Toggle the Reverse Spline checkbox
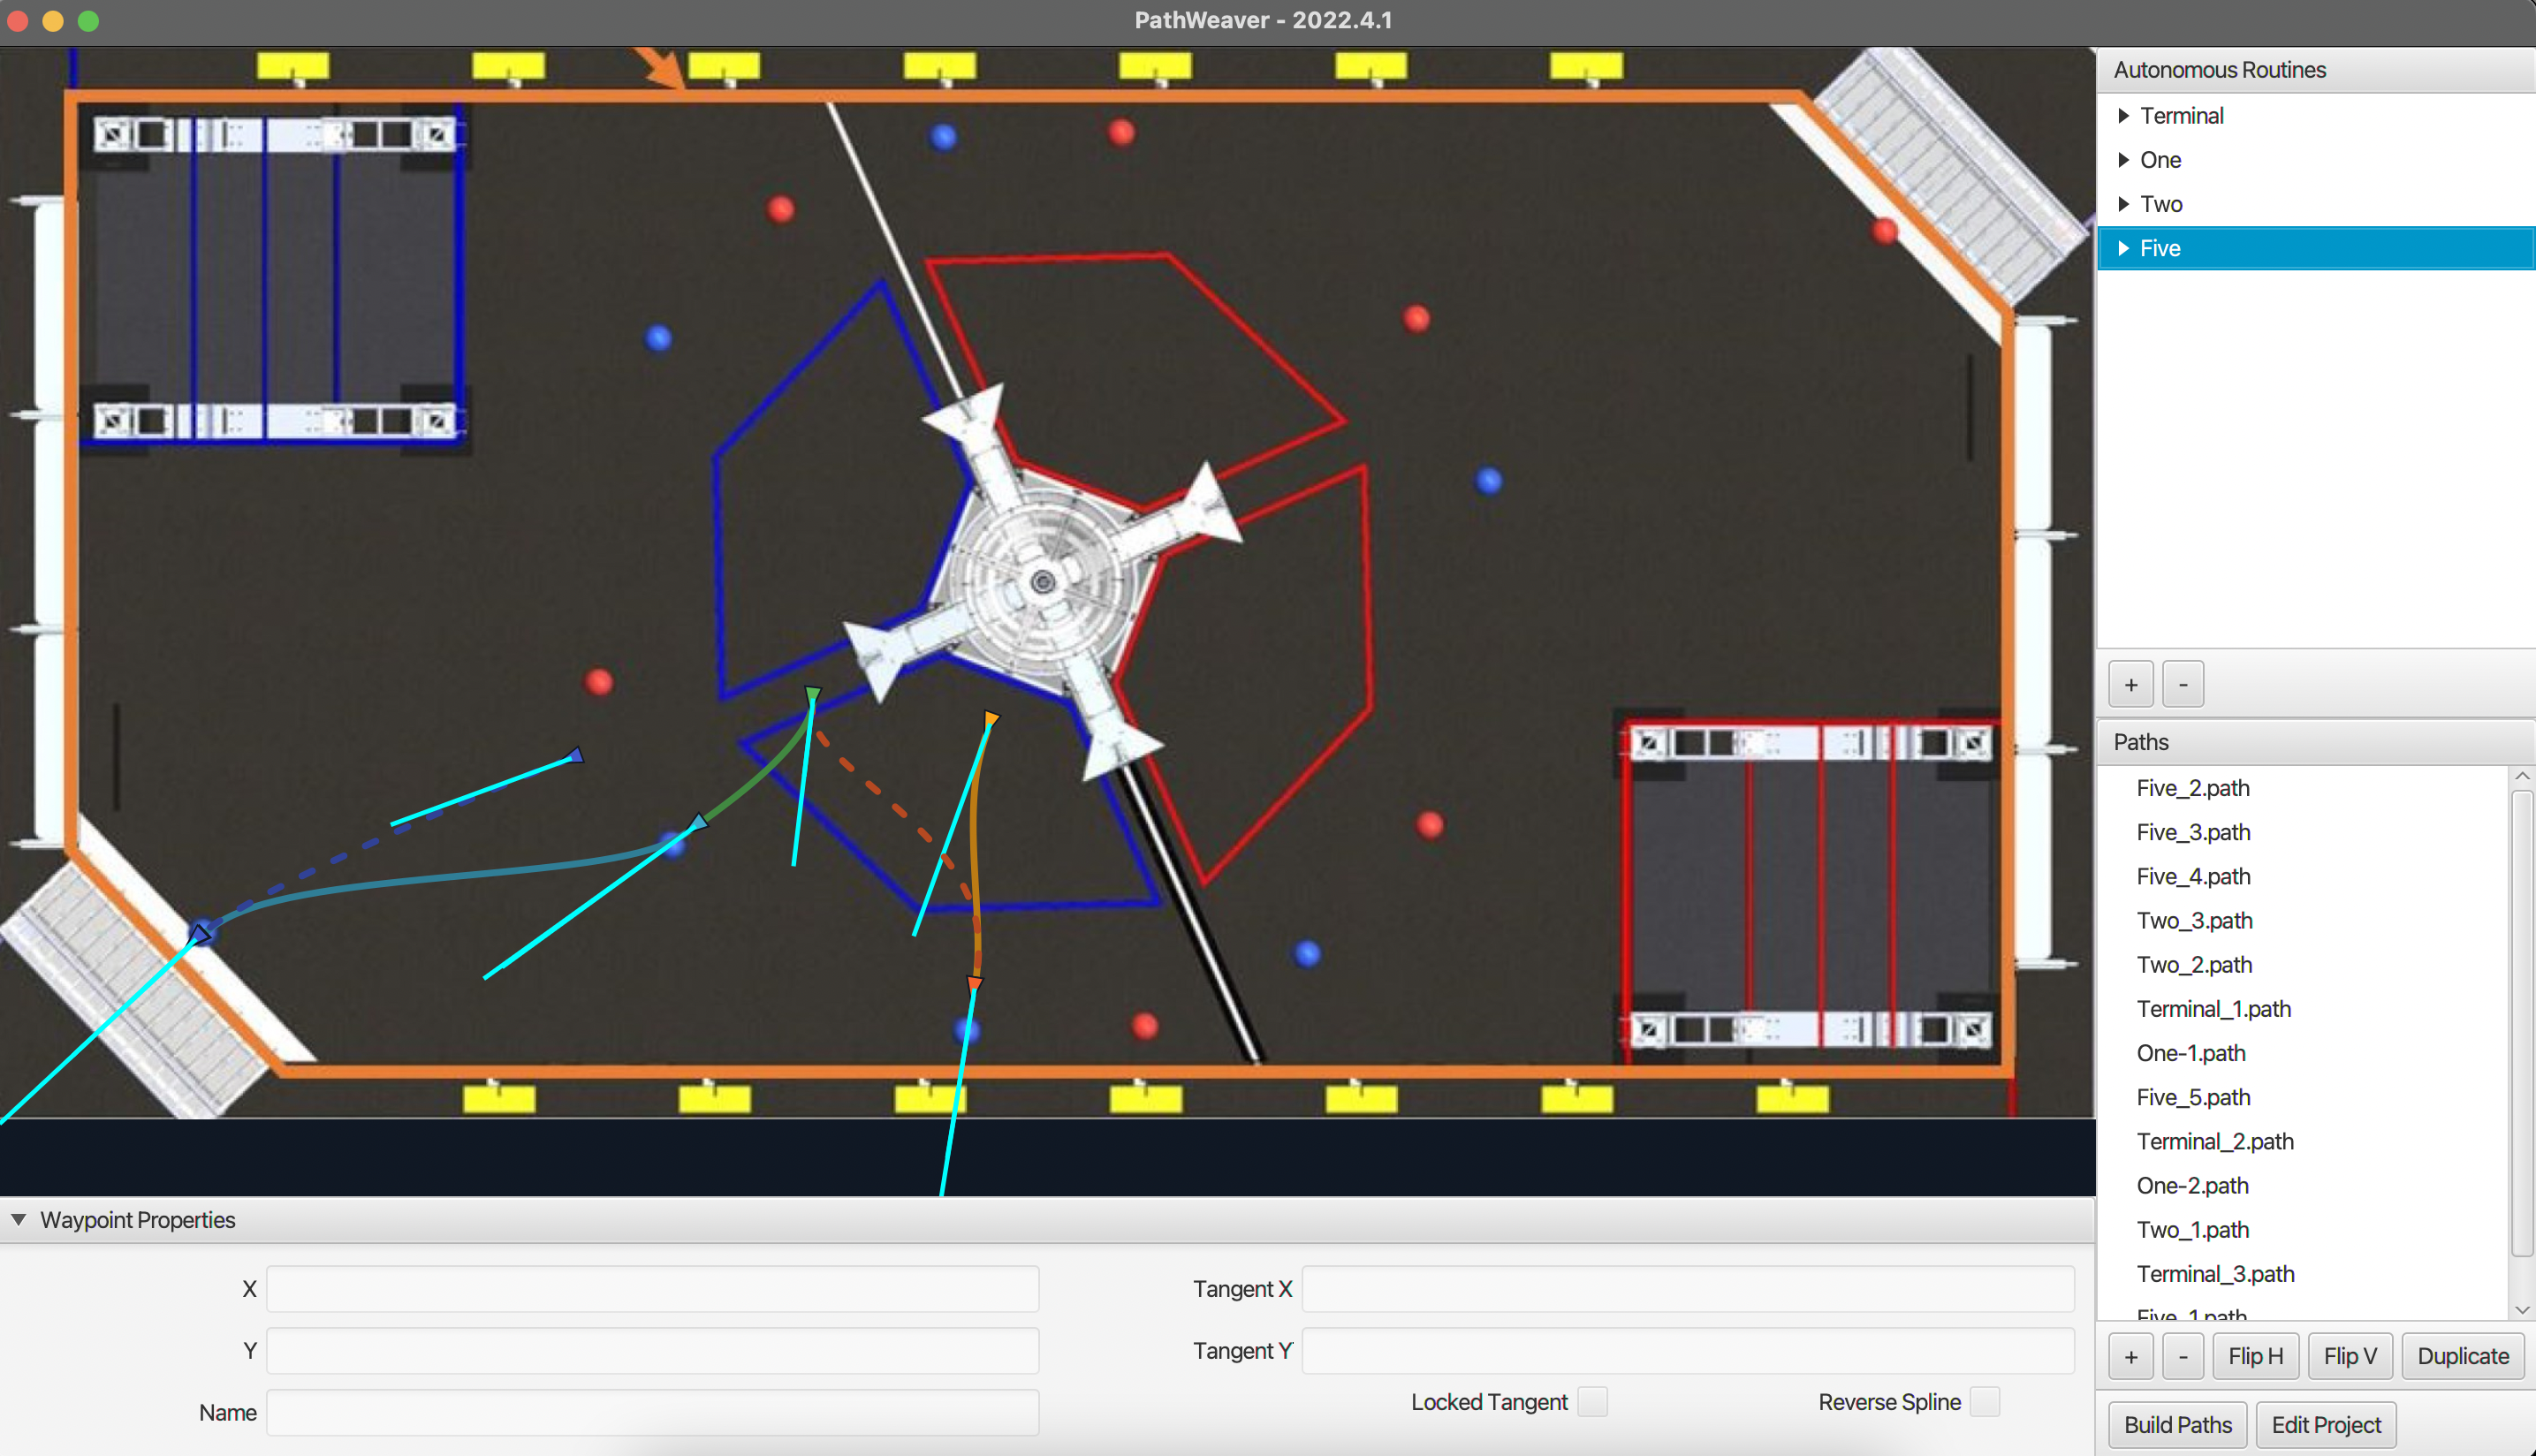 pyautogui.click(x=1984, y=1402)
